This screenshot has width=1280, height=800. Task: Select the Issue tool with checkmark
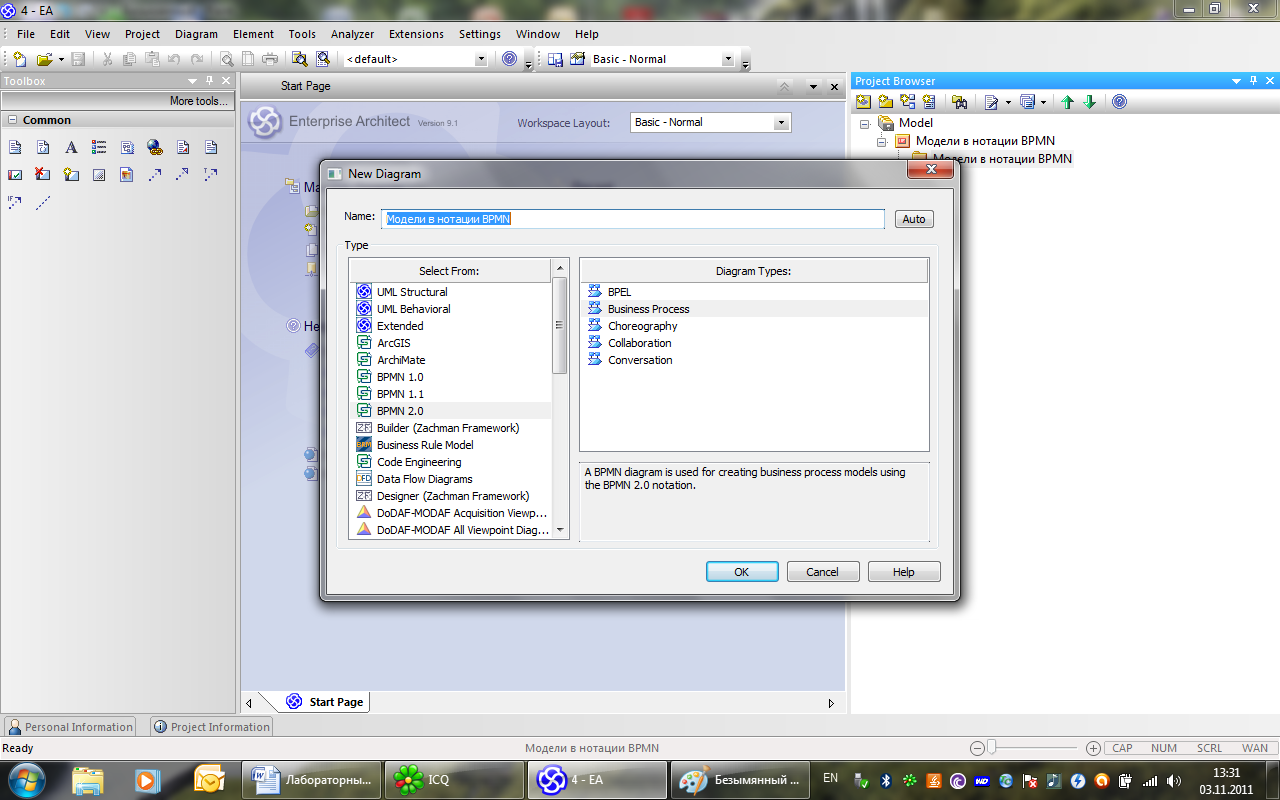[15, 174]
